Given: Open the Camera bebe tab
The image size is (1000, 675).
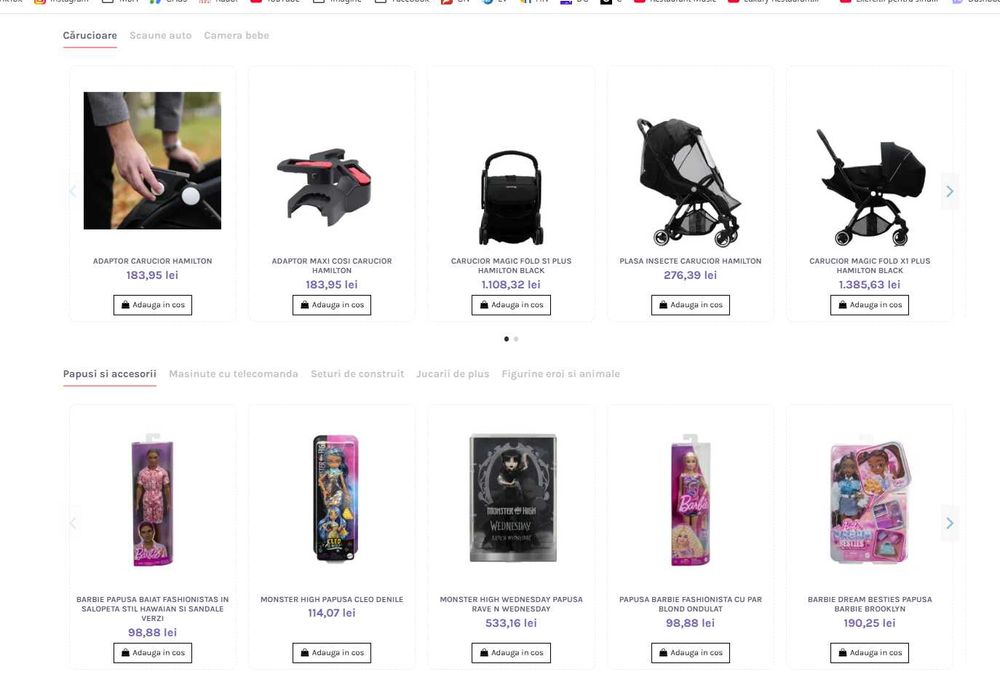Looking at the screenshot, I should click(237, 36).
